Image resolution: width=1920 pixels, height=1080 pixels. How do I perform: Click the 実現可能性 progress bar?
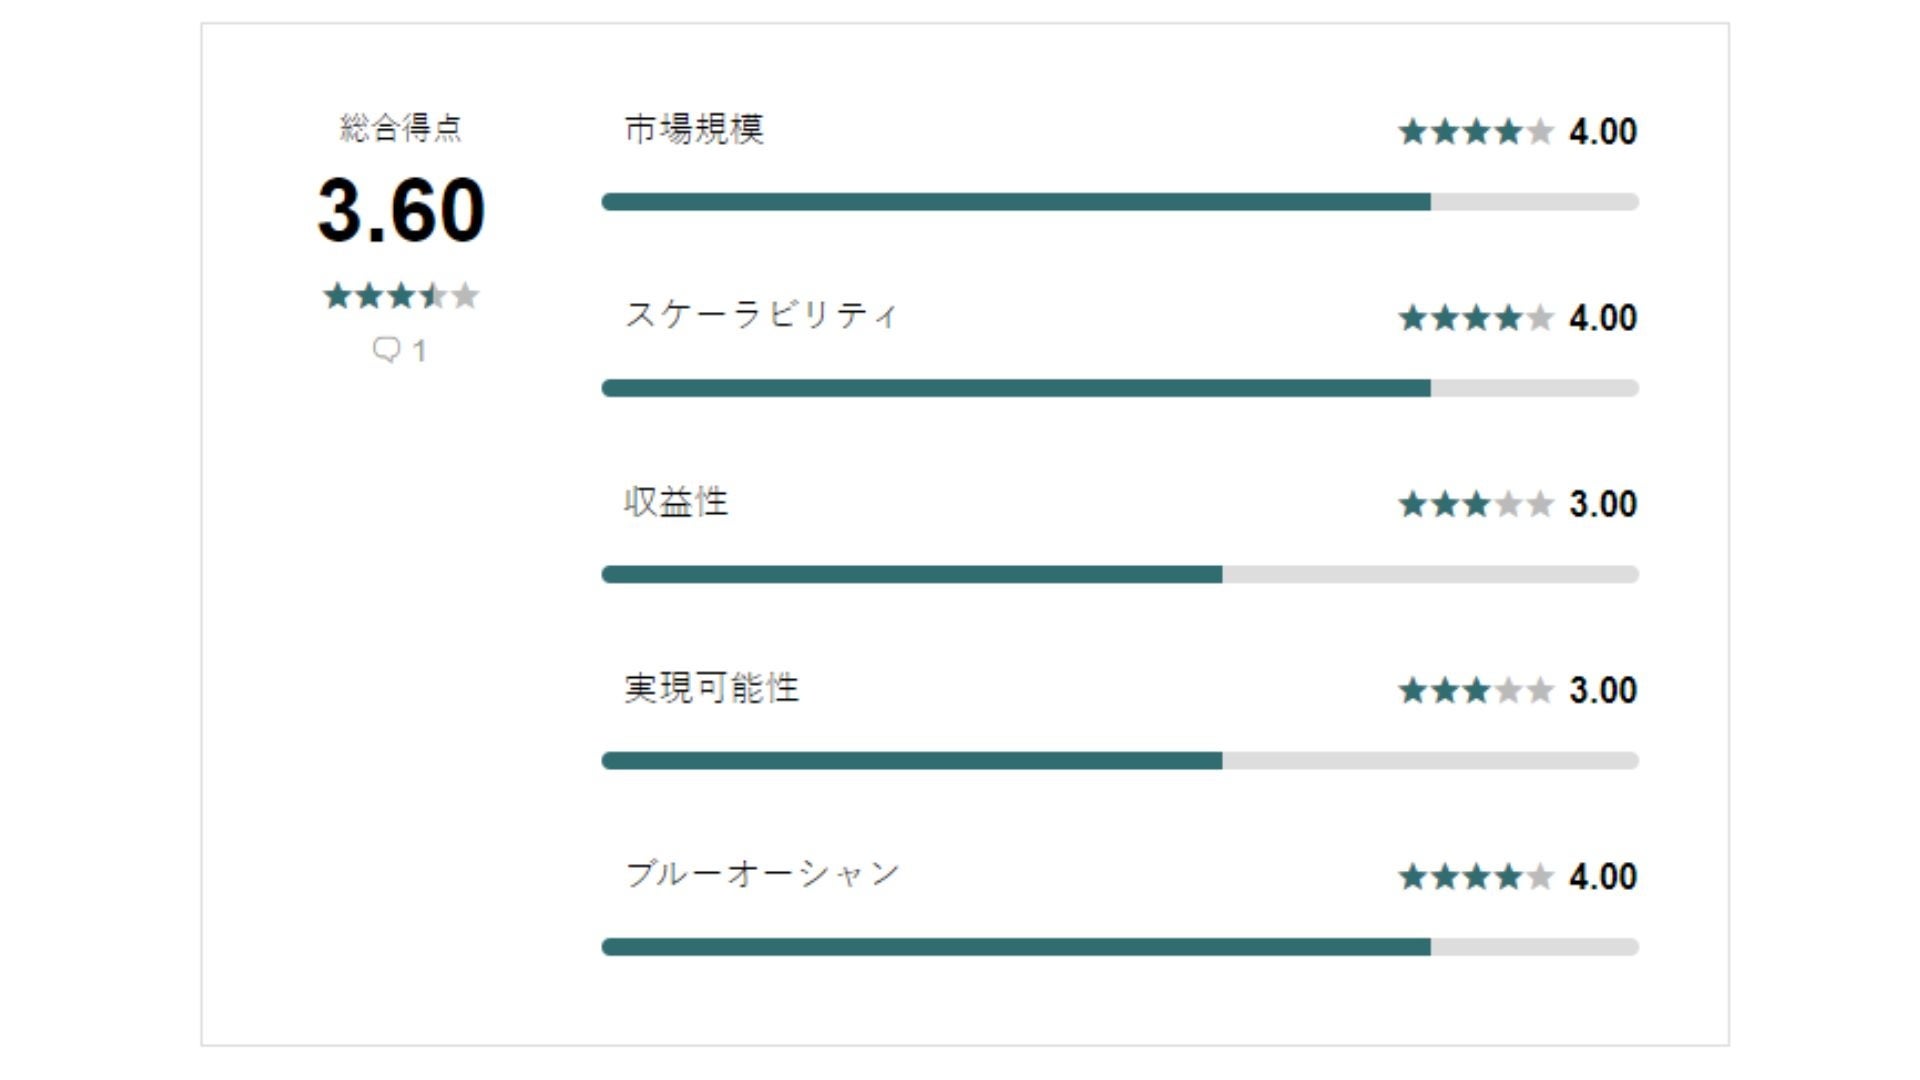[1120, 761]
